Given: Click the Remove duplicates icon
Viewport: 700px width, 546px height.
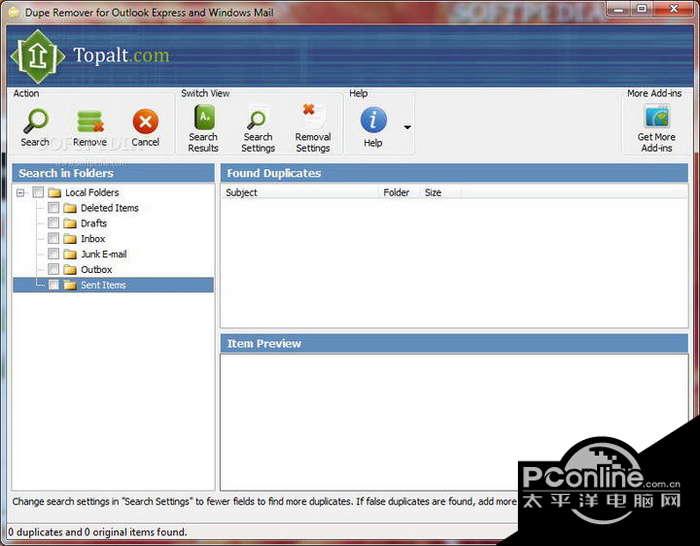Looking at the screenshot, I should 90,121.
